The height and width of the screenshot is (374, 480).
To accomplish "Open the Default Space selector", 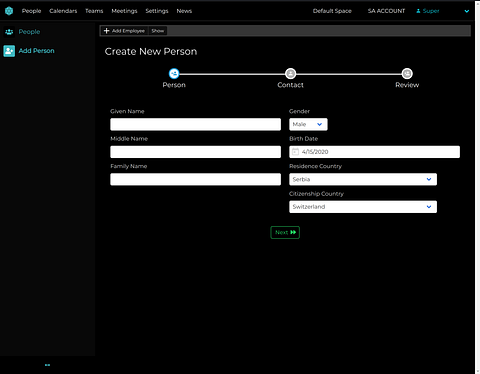I will coord(332,11).
